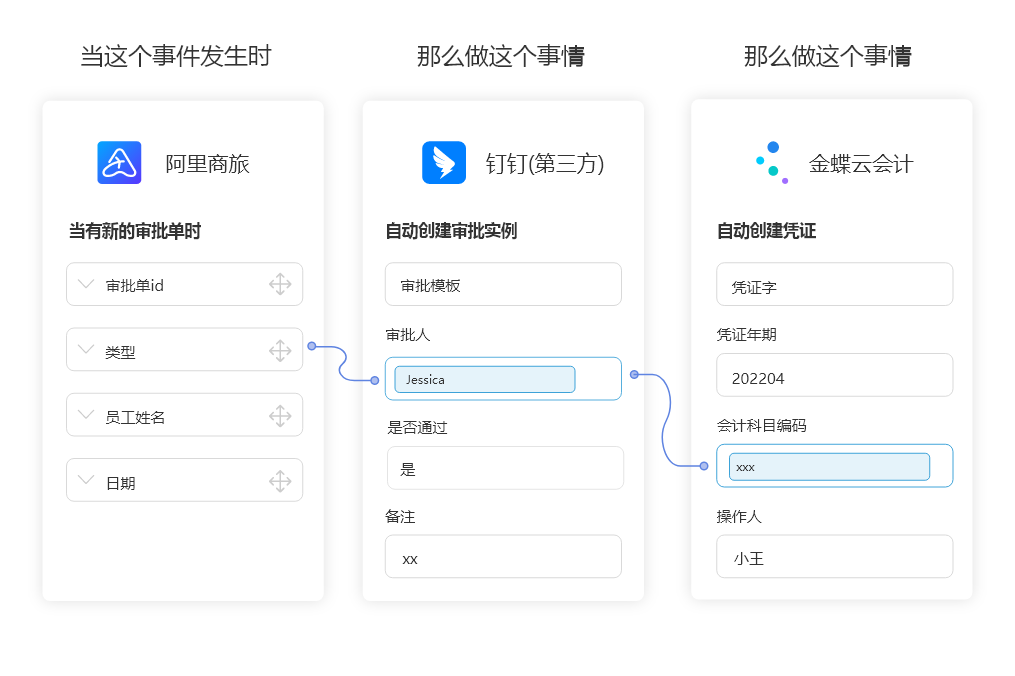Expand the 日期 dropdown
The image size is (1015, 676).
88,480
